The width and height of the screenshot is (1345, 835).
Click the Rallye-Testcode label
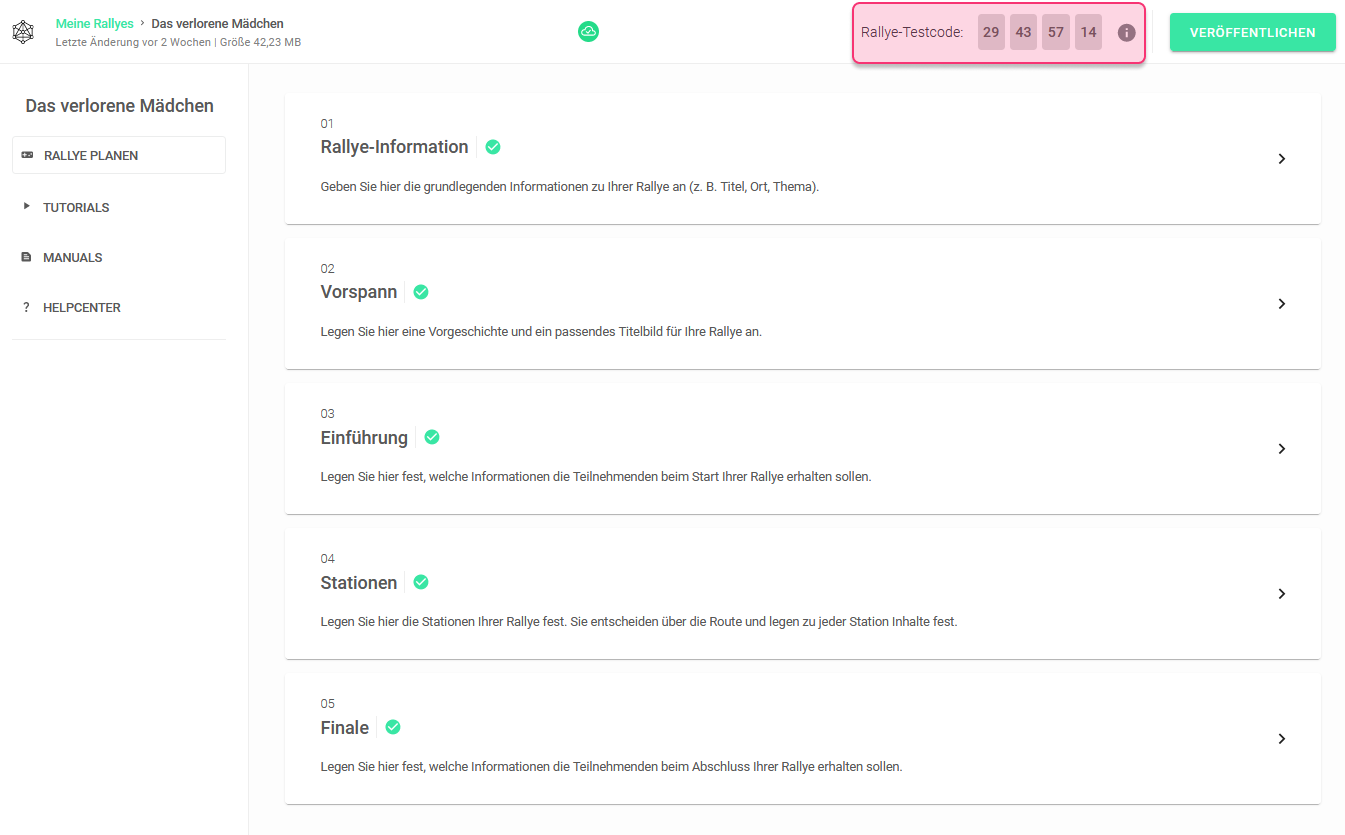[912, 32]
